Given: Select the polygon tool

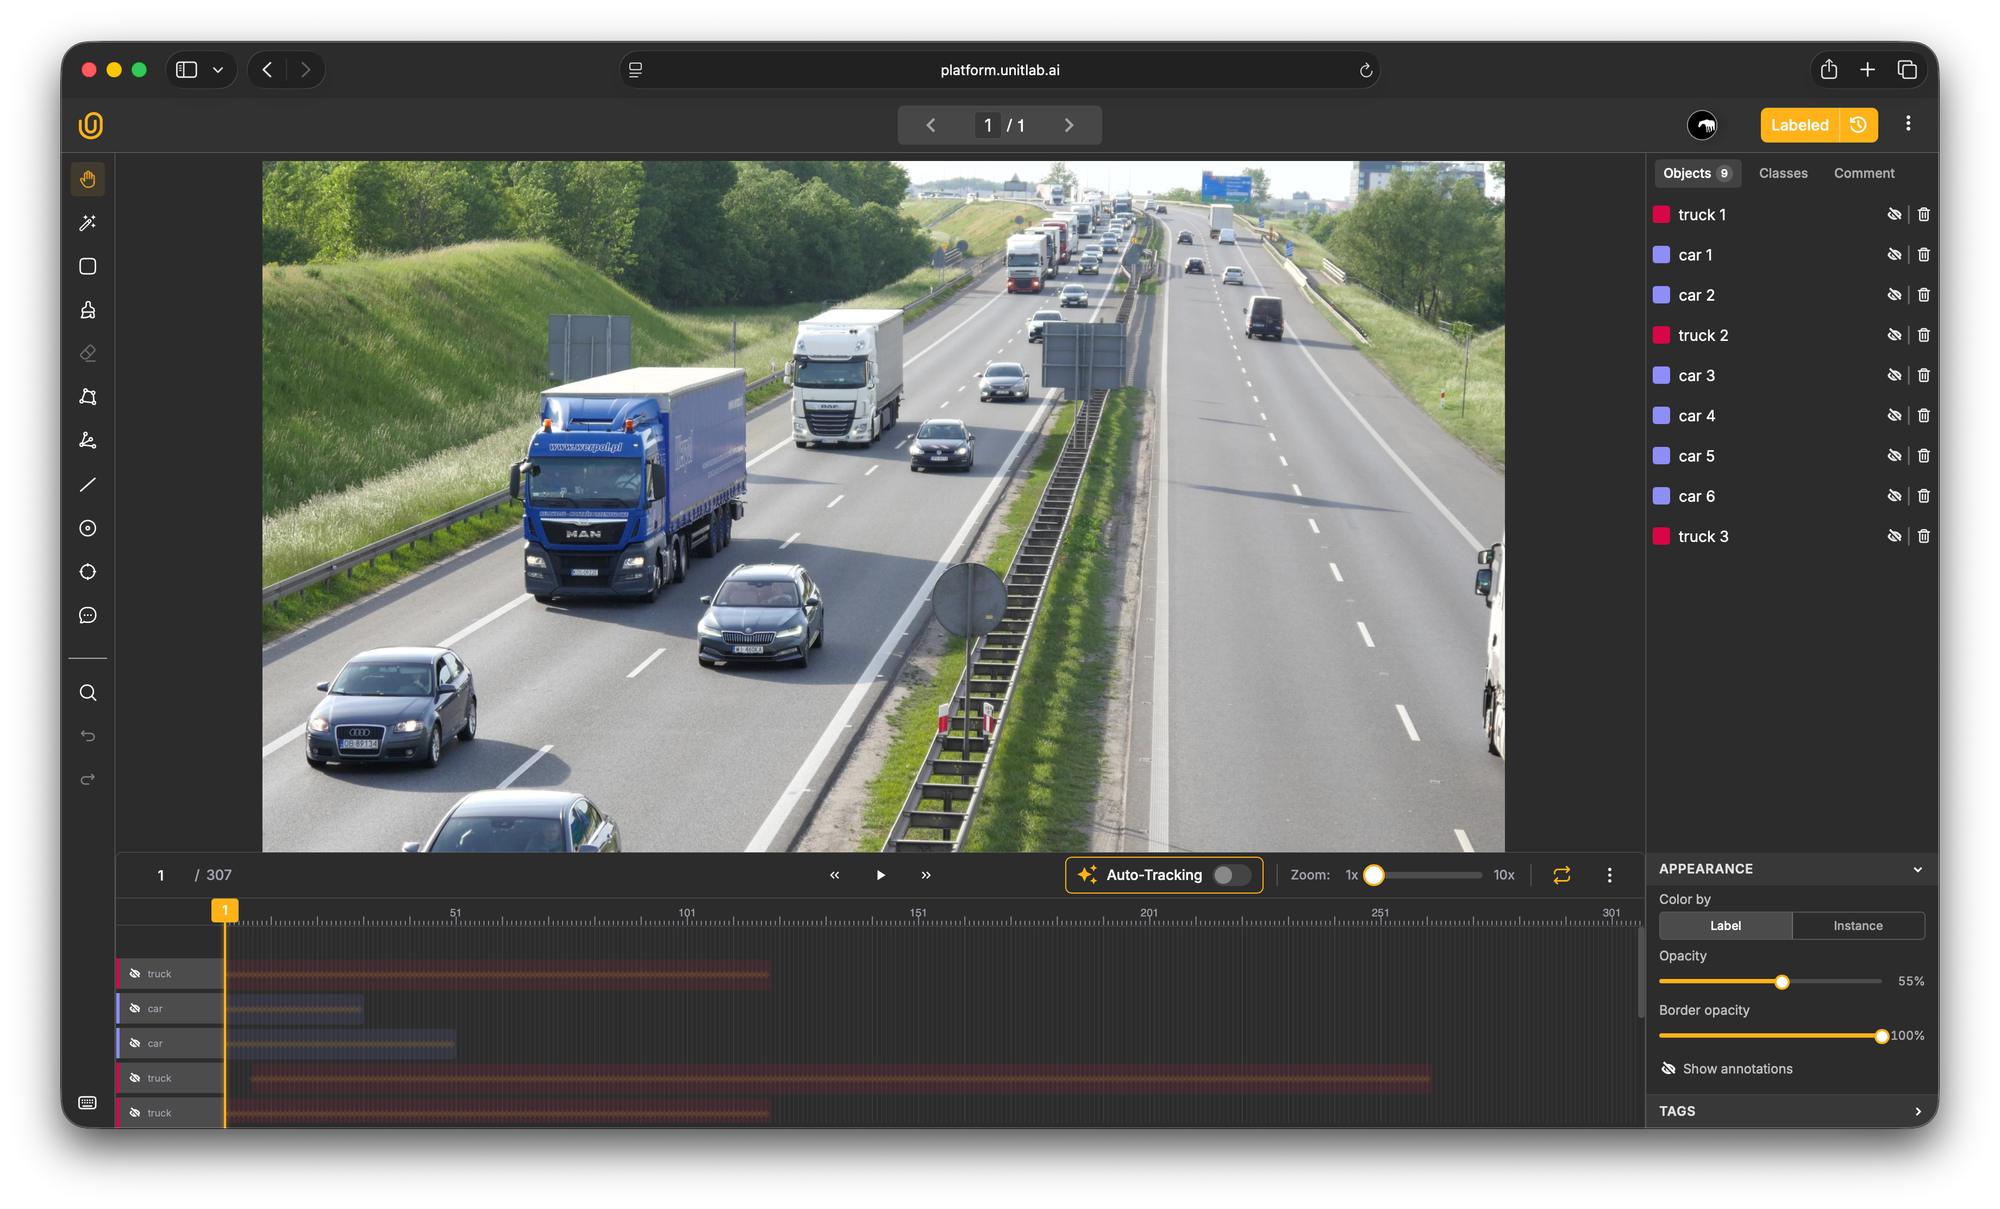Looking at the screenshot, I should pyautogui.click(x=88, y=397).
